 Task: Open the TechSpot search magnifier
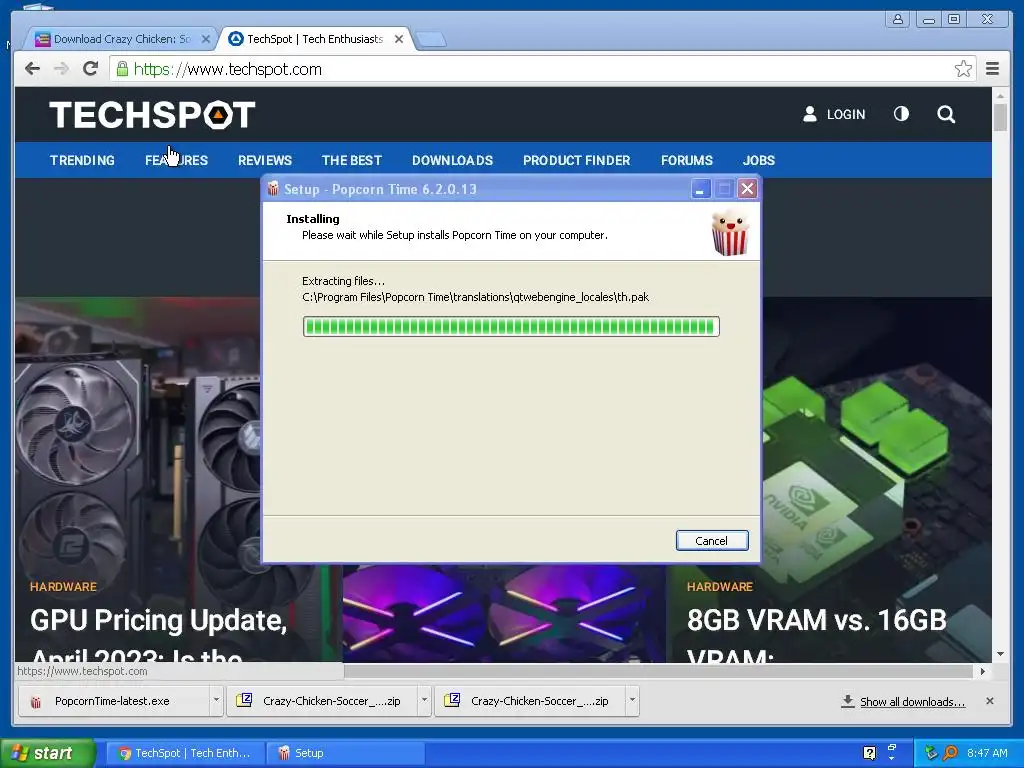pyautogui.click(x=946, y=114)
